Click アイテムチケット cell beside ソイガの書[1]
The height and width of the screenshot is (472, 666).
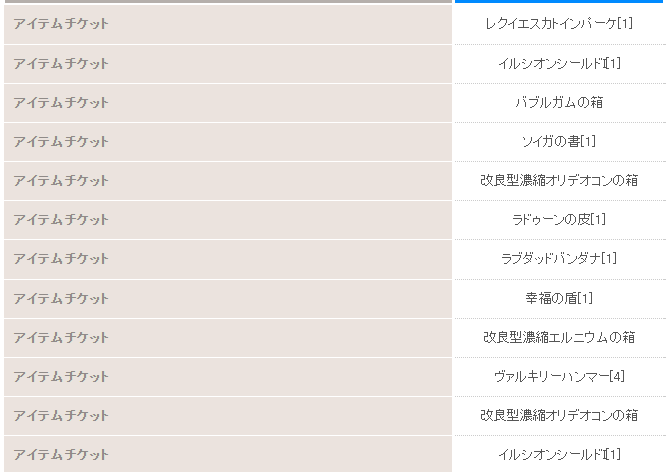point(228,142)
